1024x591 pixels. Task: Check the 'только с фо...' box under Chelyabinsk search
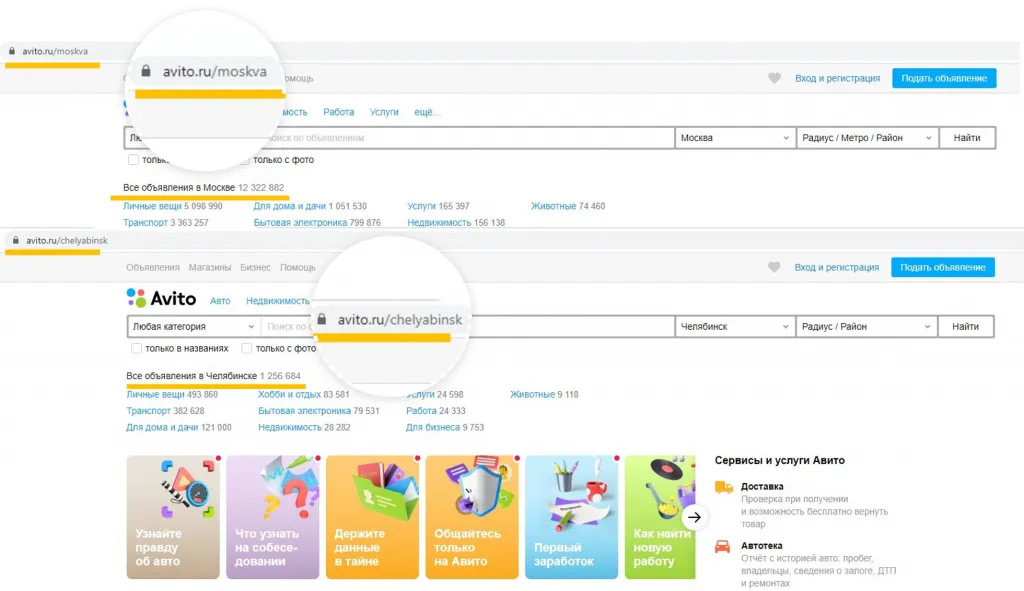[x=246, y=349]
